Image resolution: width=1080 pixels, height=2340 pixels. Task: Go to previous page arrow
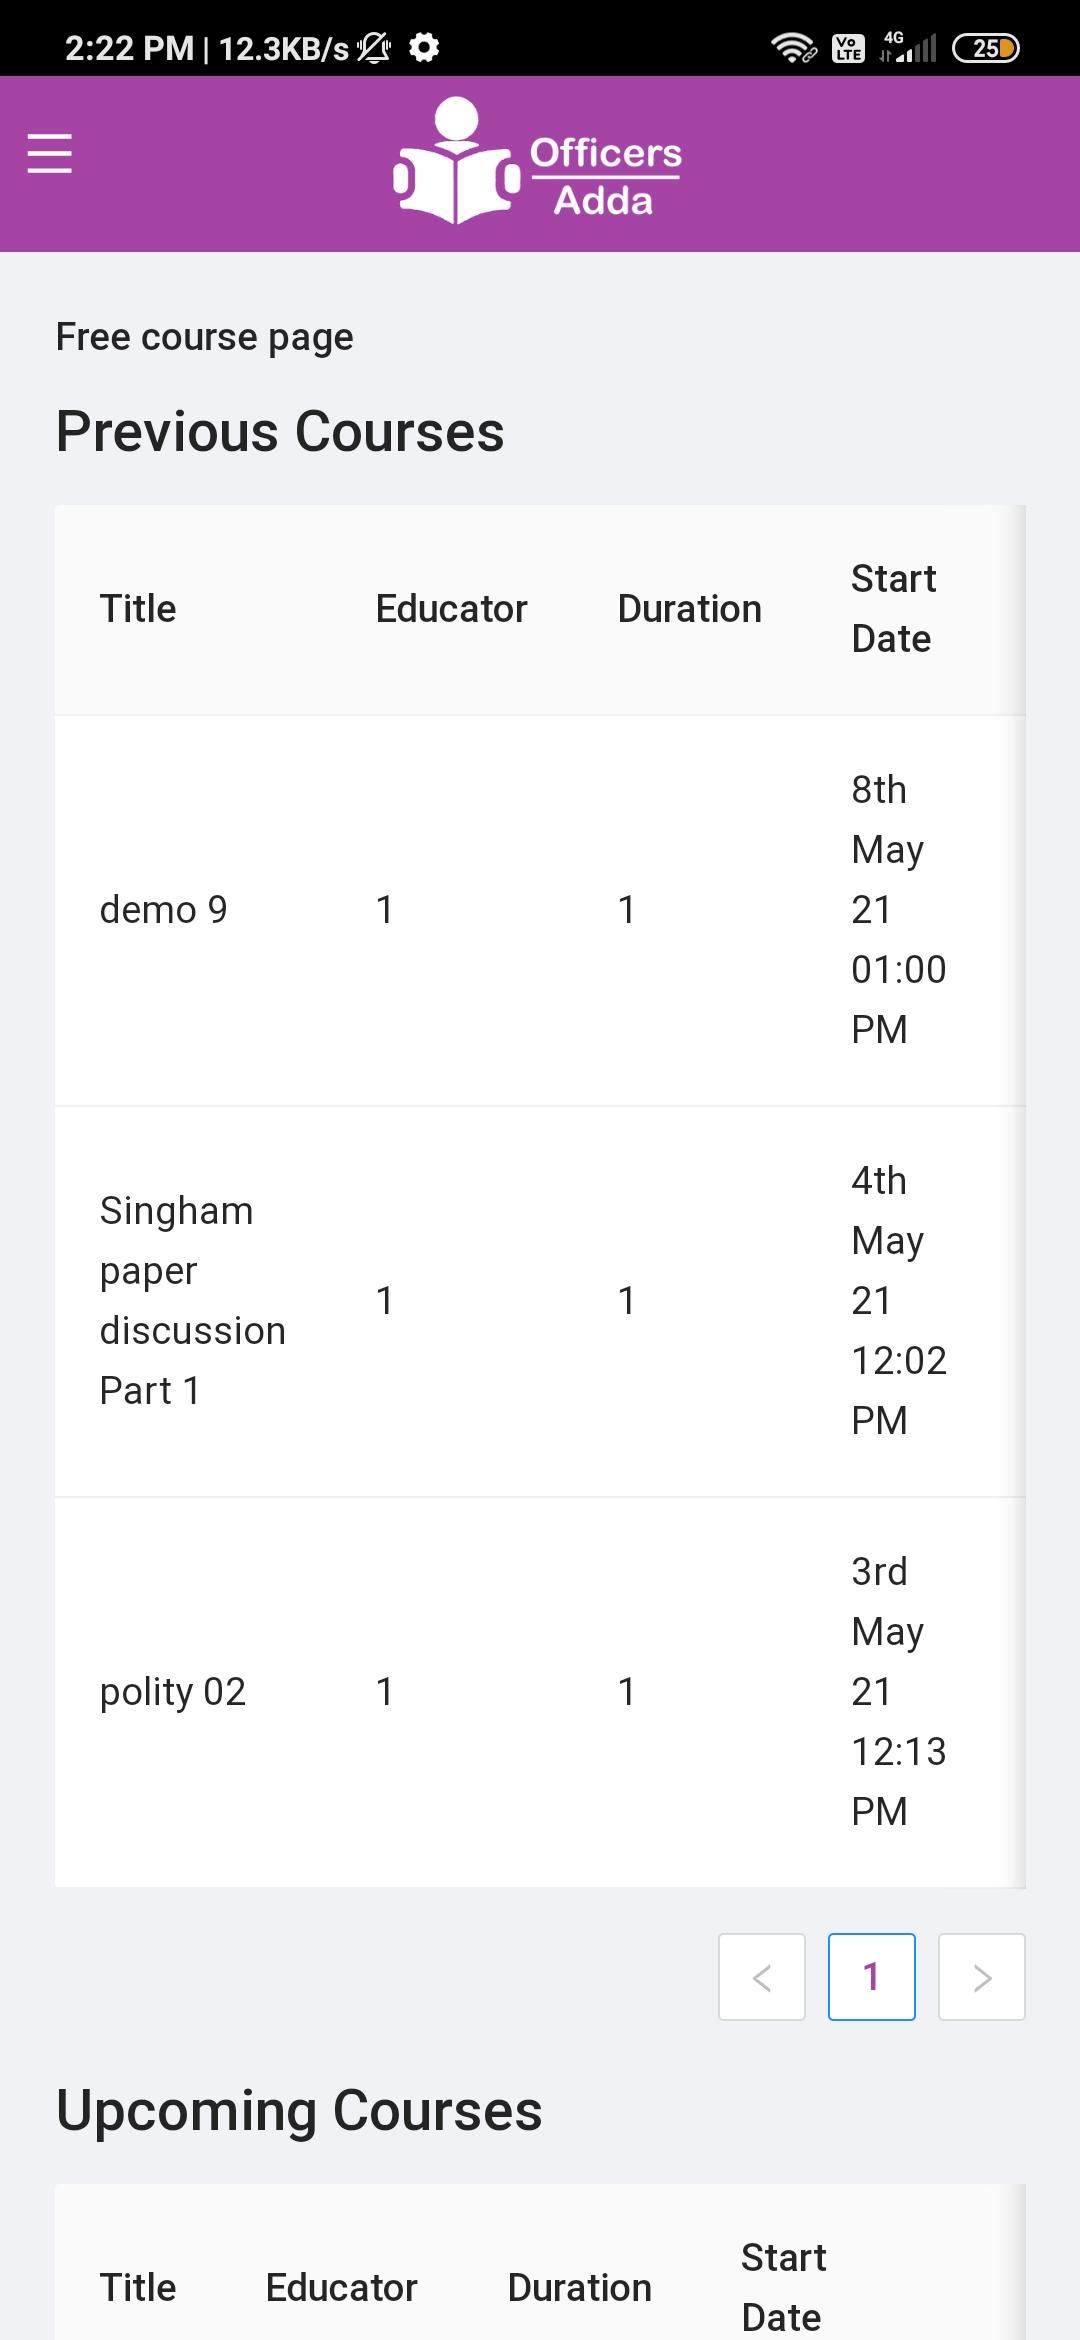[762, 1977]
